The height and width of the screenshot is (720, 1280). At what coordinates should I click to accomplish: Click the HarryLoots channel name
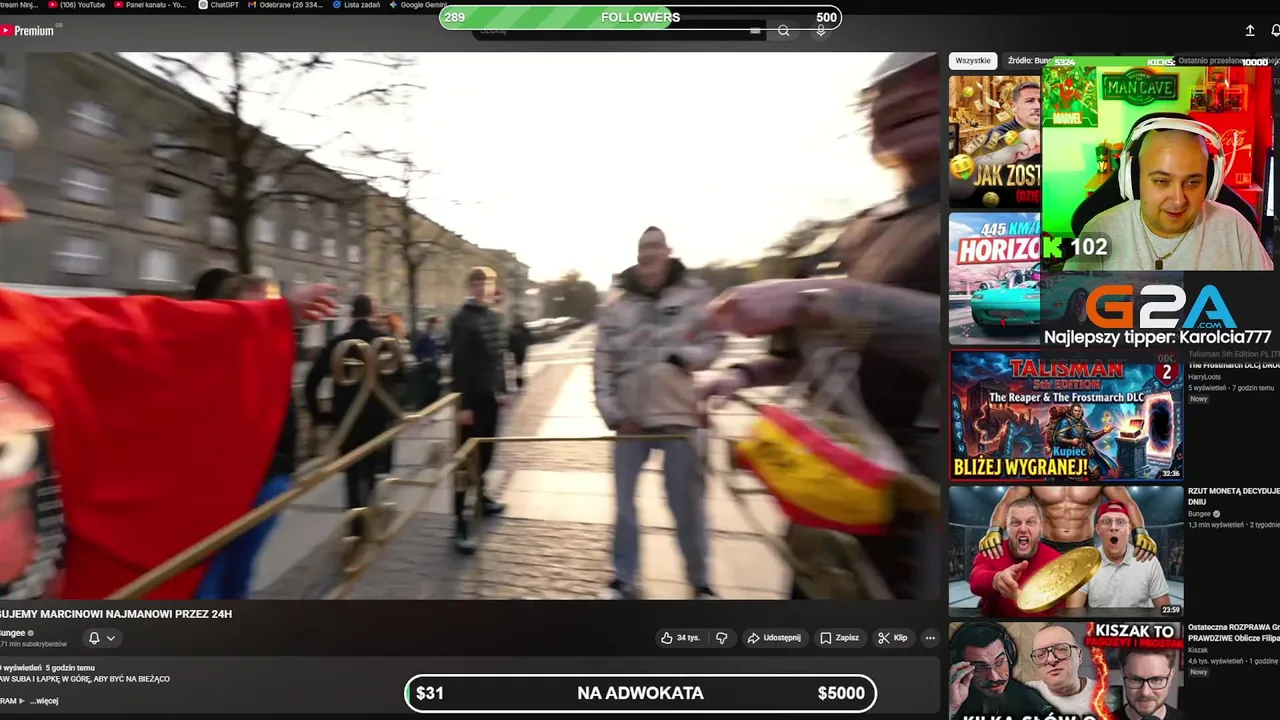pos(1204,376)
